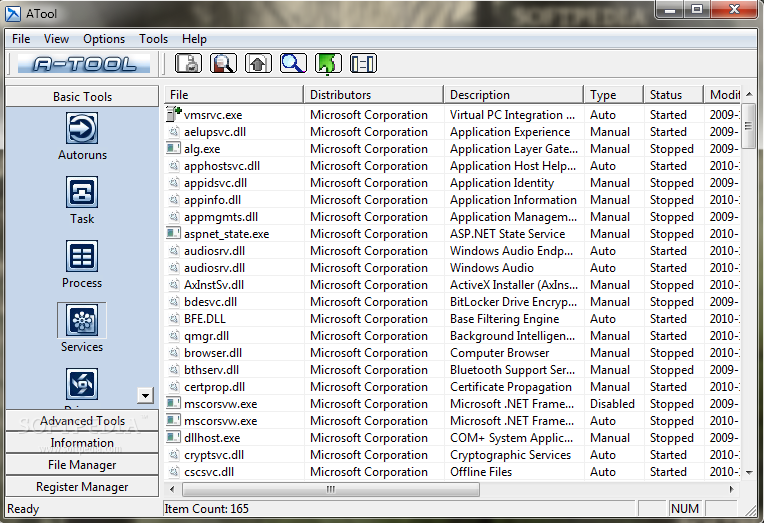Click the Ready status bar text
The height and width of the screenshot is (523, 764).
coord(23,509)
